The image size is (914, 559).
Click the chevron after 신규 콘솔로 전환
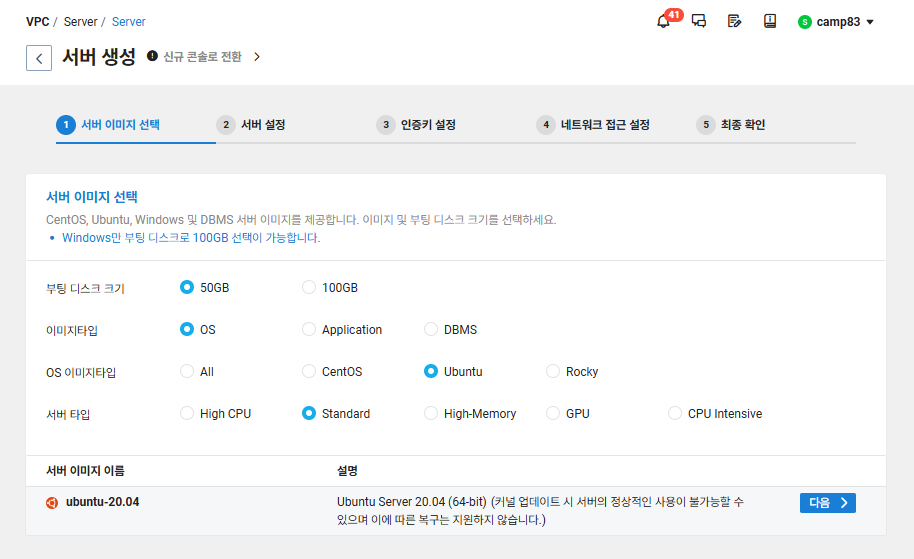257,57
